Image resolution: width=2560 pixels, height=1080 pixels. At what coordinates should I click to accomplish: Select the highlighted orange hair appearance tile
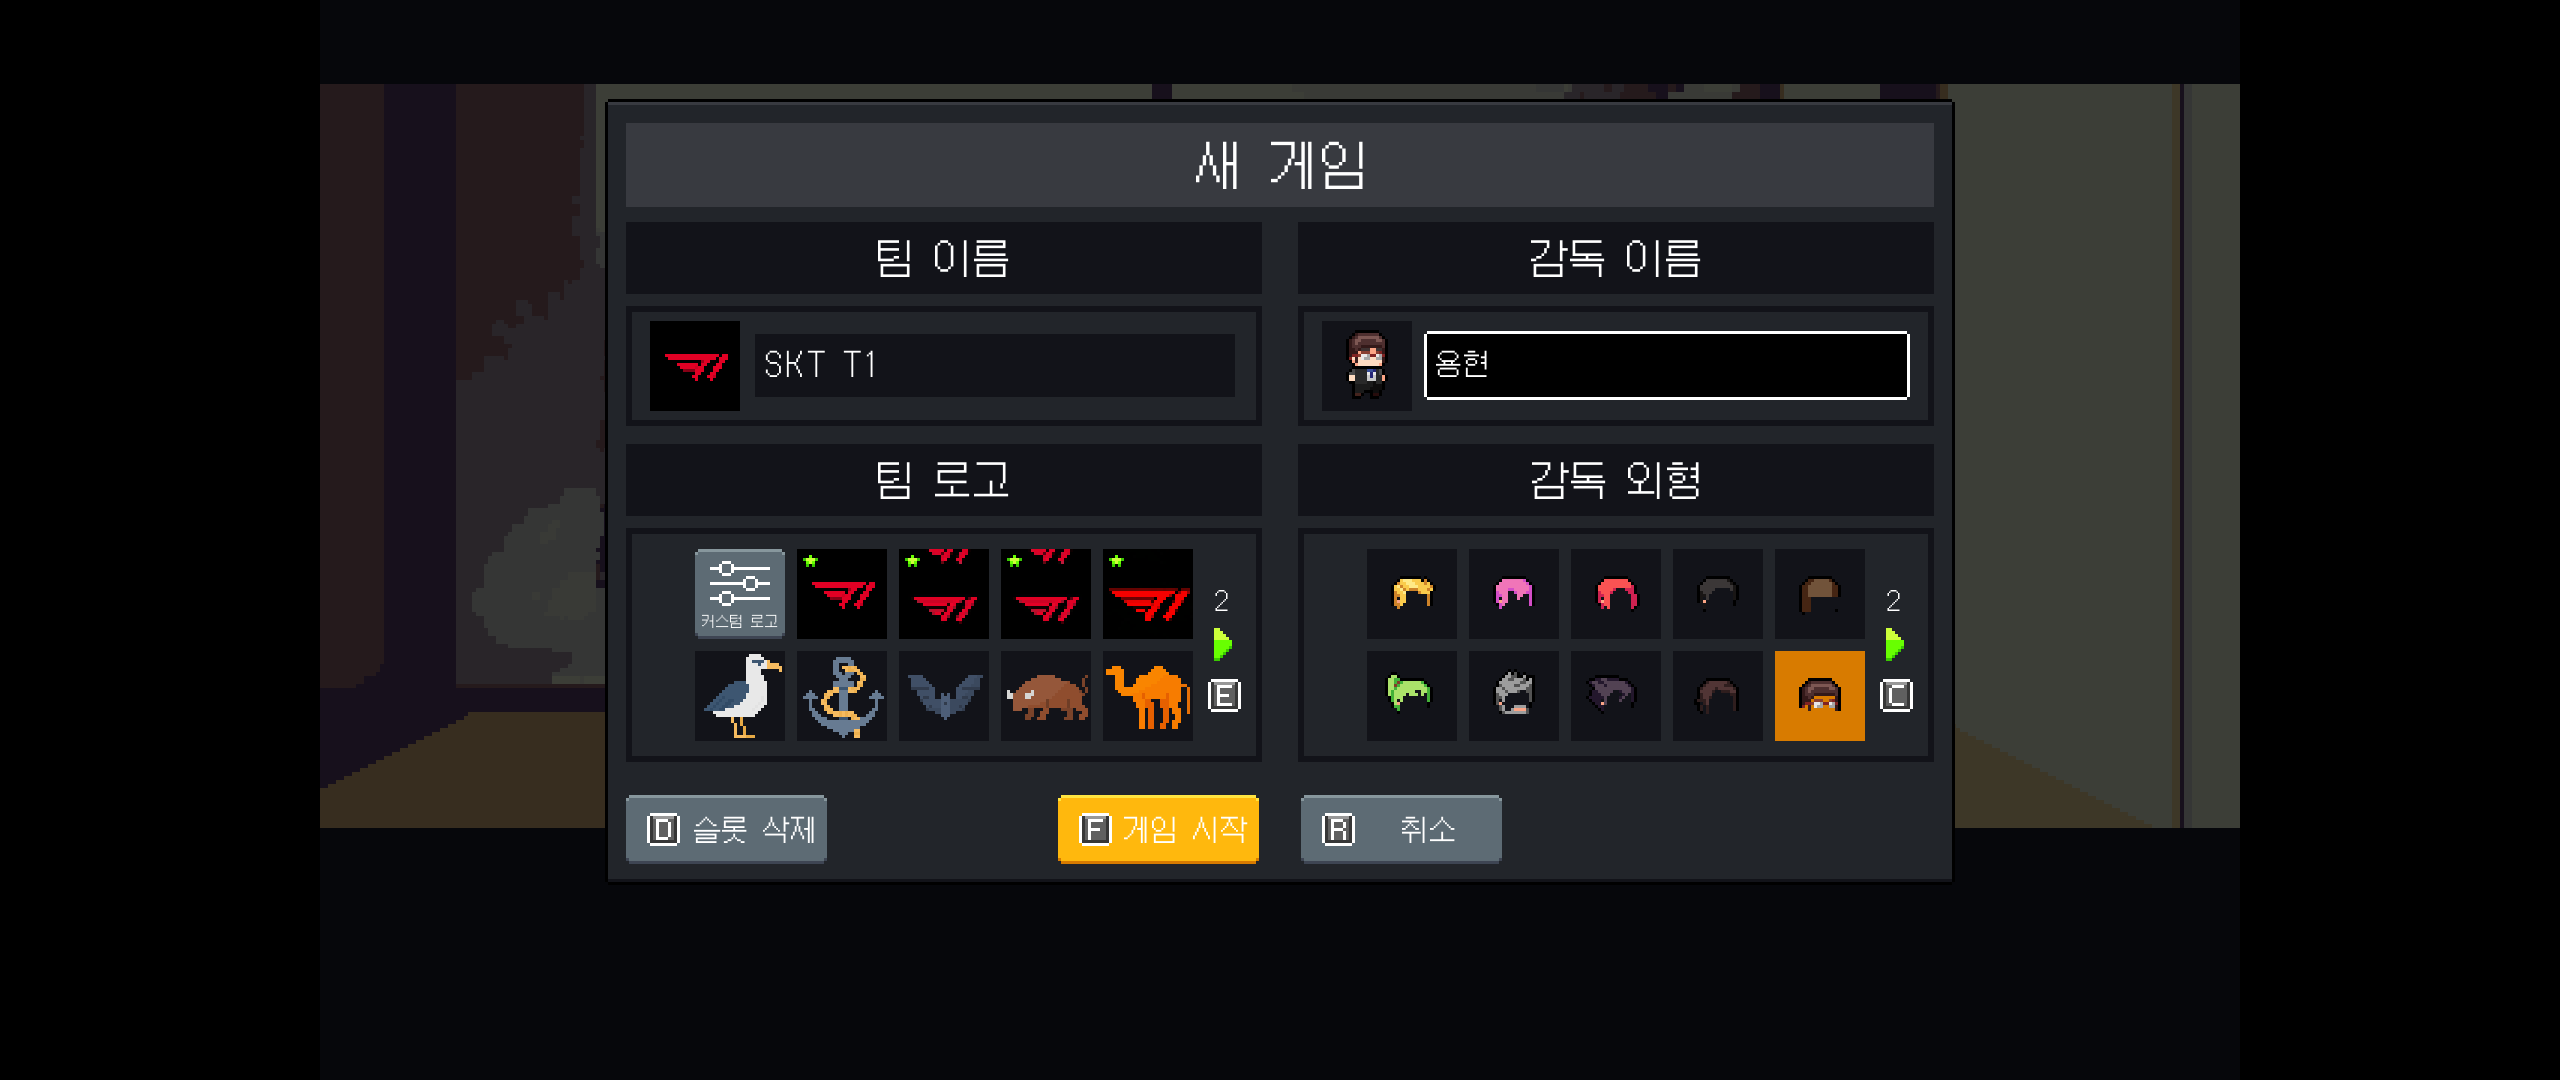click(x=1819, y=696)
